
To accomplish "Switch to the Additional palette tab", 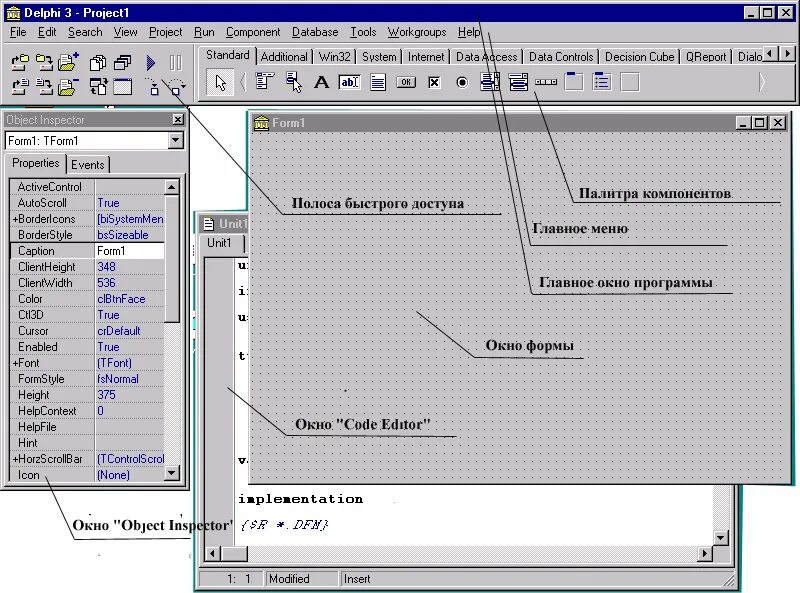I will [284, 57].
